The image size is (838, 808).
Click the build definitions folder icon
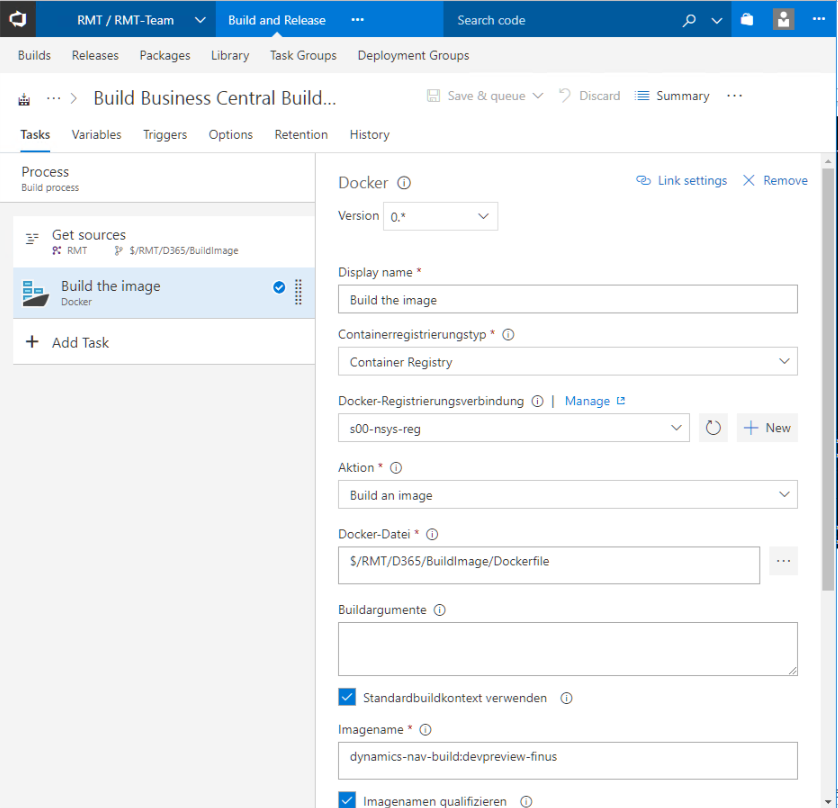pos(24,99)
